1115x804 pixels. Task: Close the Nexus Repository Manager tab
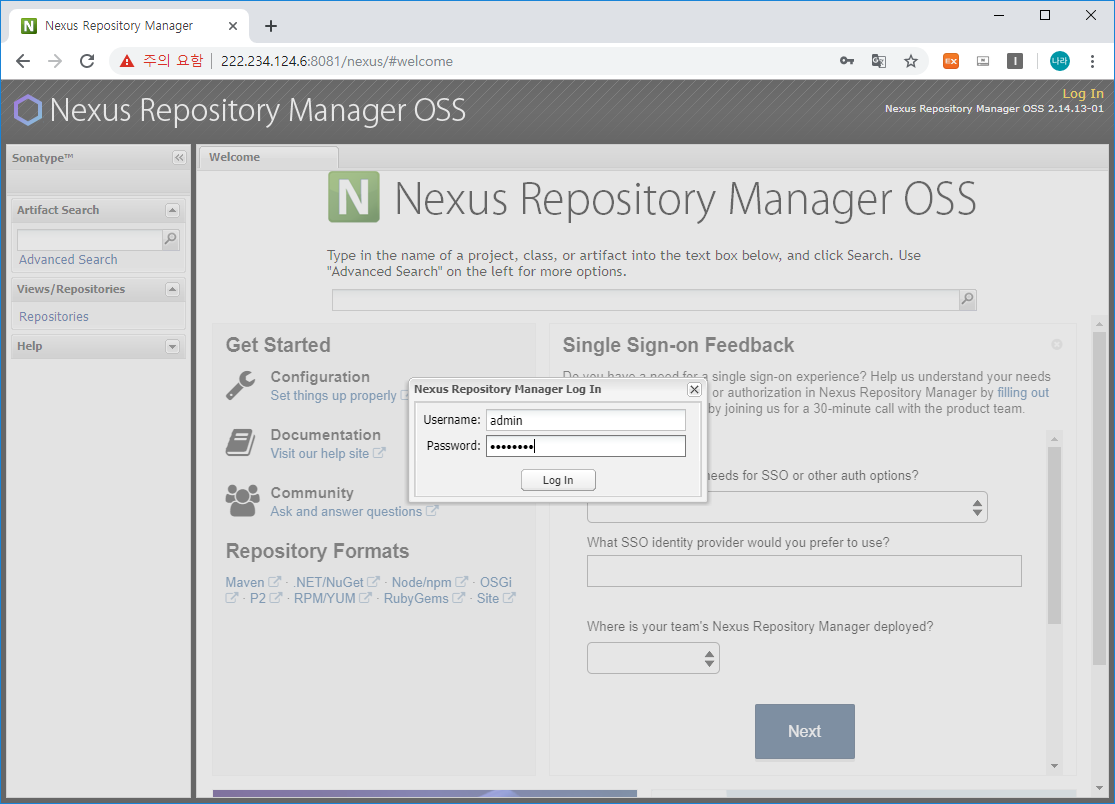coord(233,26)
